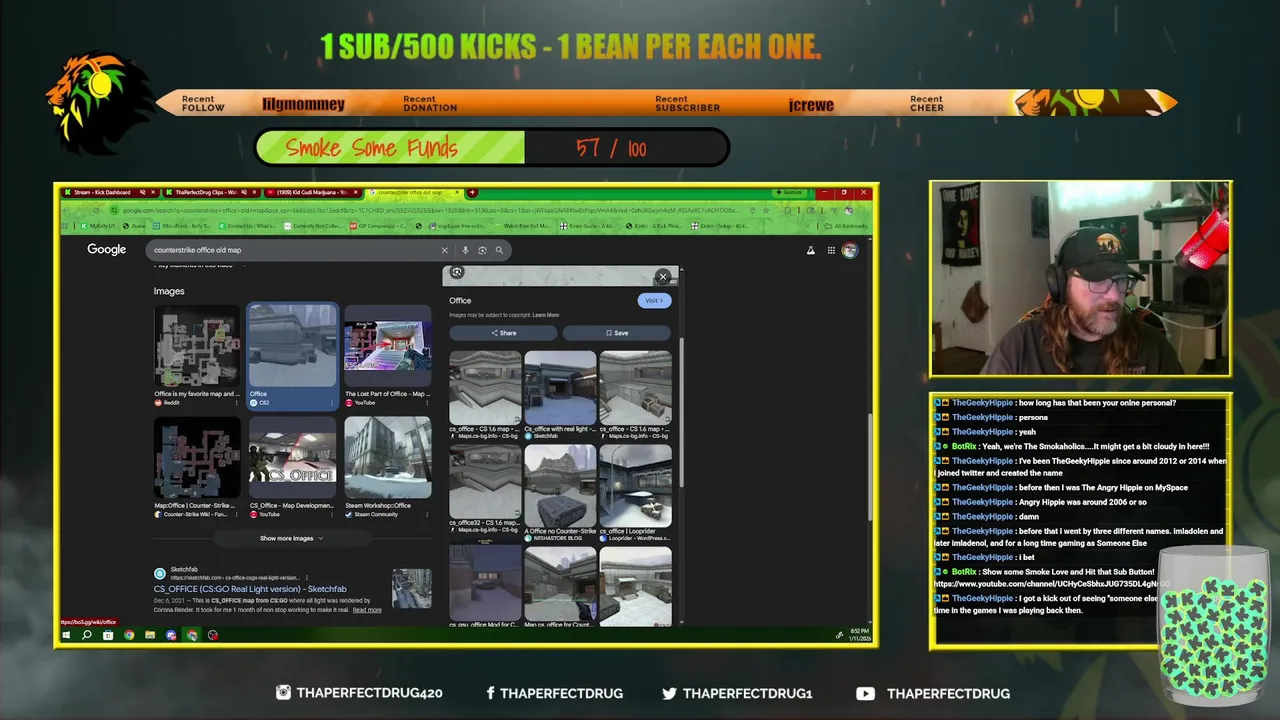Clear the Google search box text
The width and height of the screenshot is (1280, 720).
coord(444,250)
